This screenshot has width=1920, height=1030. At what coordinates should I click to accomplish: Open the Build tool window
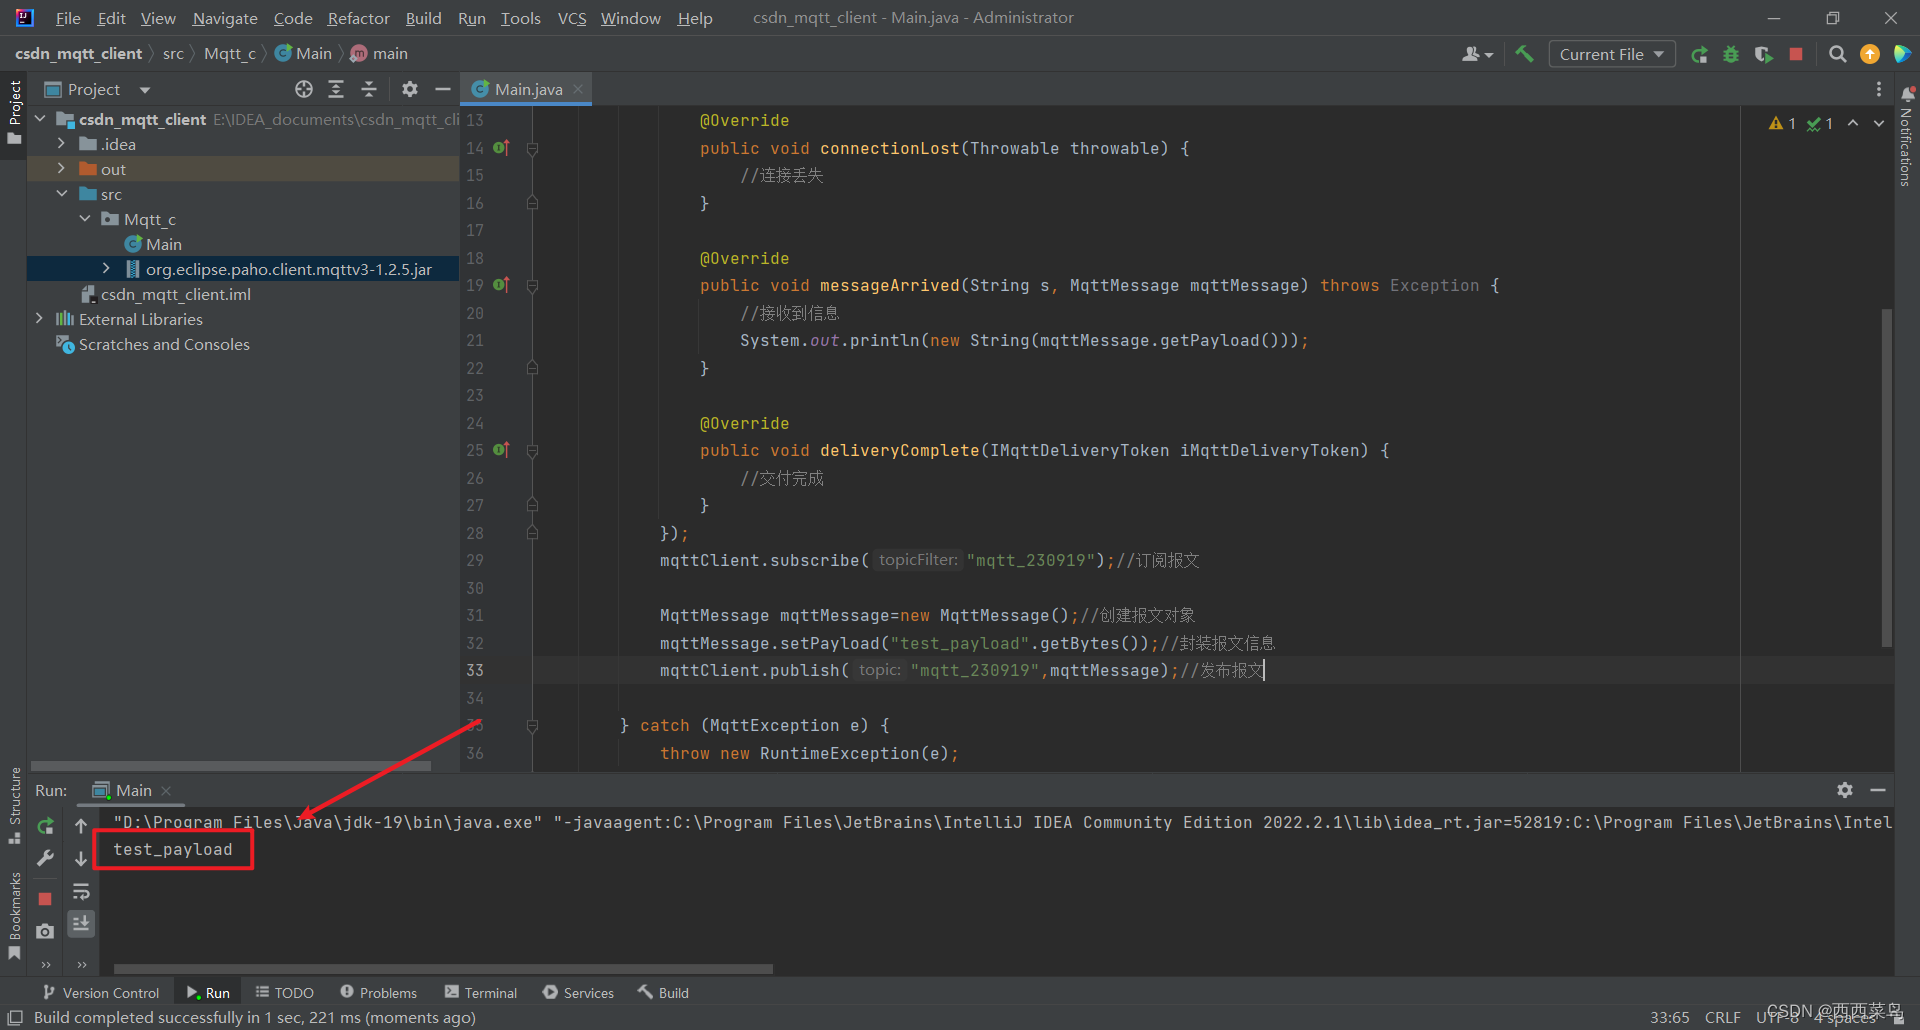pos(664,993)
